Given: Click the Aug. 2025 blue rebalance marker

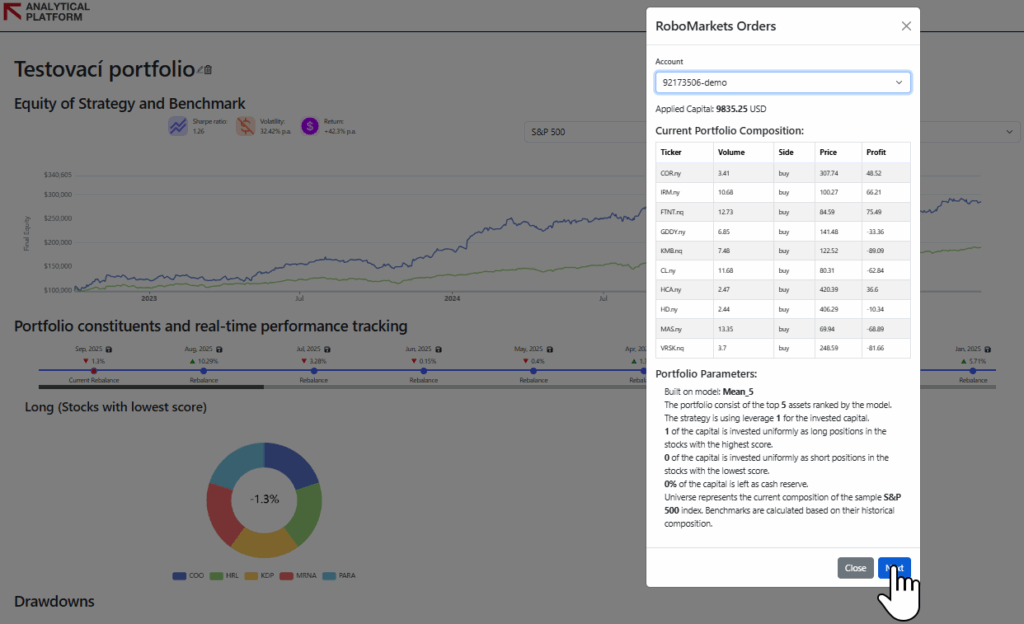Looking at the screenshot, I should tap(203, 371).
